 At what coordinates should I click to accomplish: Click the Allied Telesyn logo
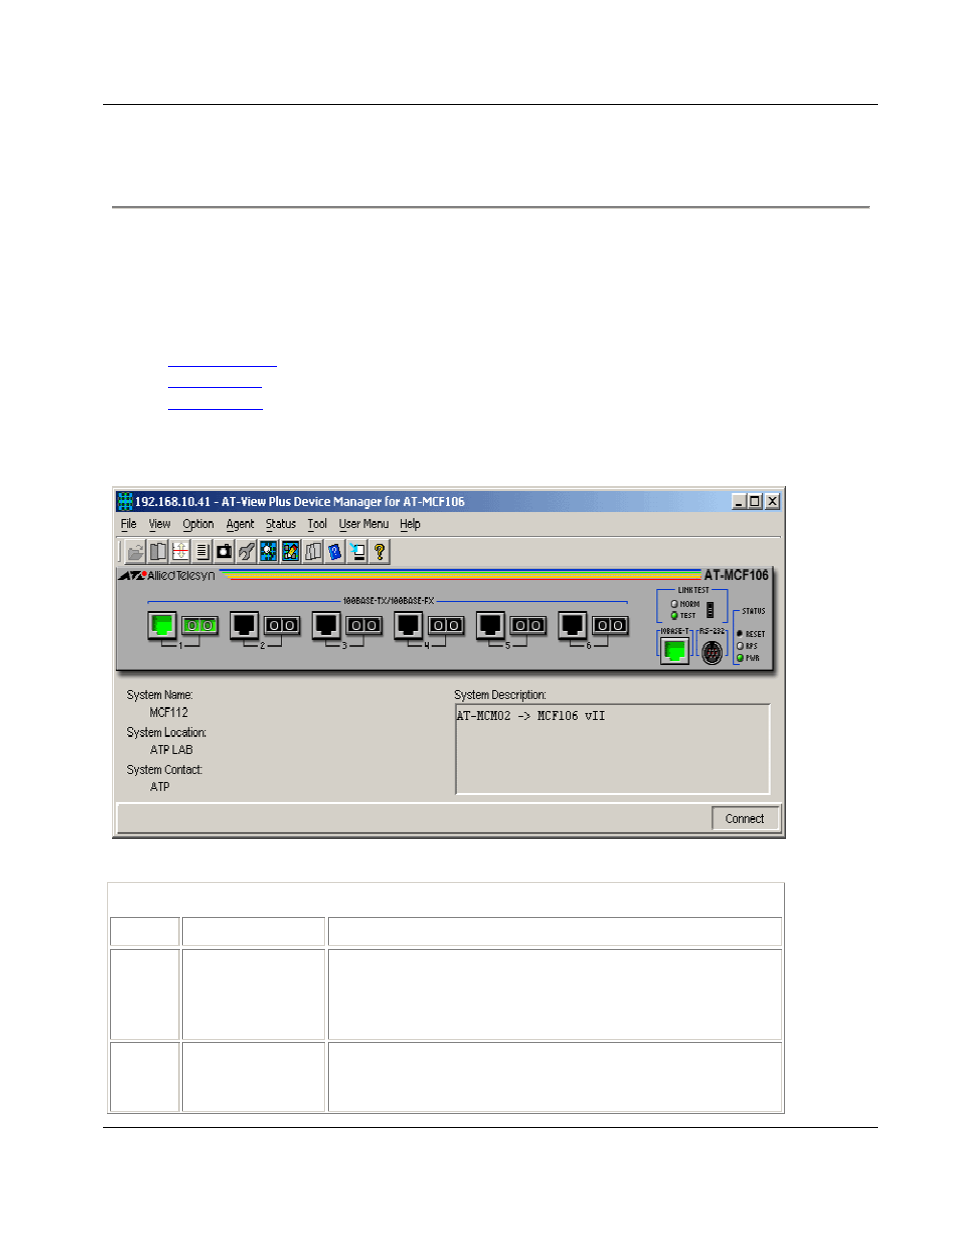click(167, 576)
